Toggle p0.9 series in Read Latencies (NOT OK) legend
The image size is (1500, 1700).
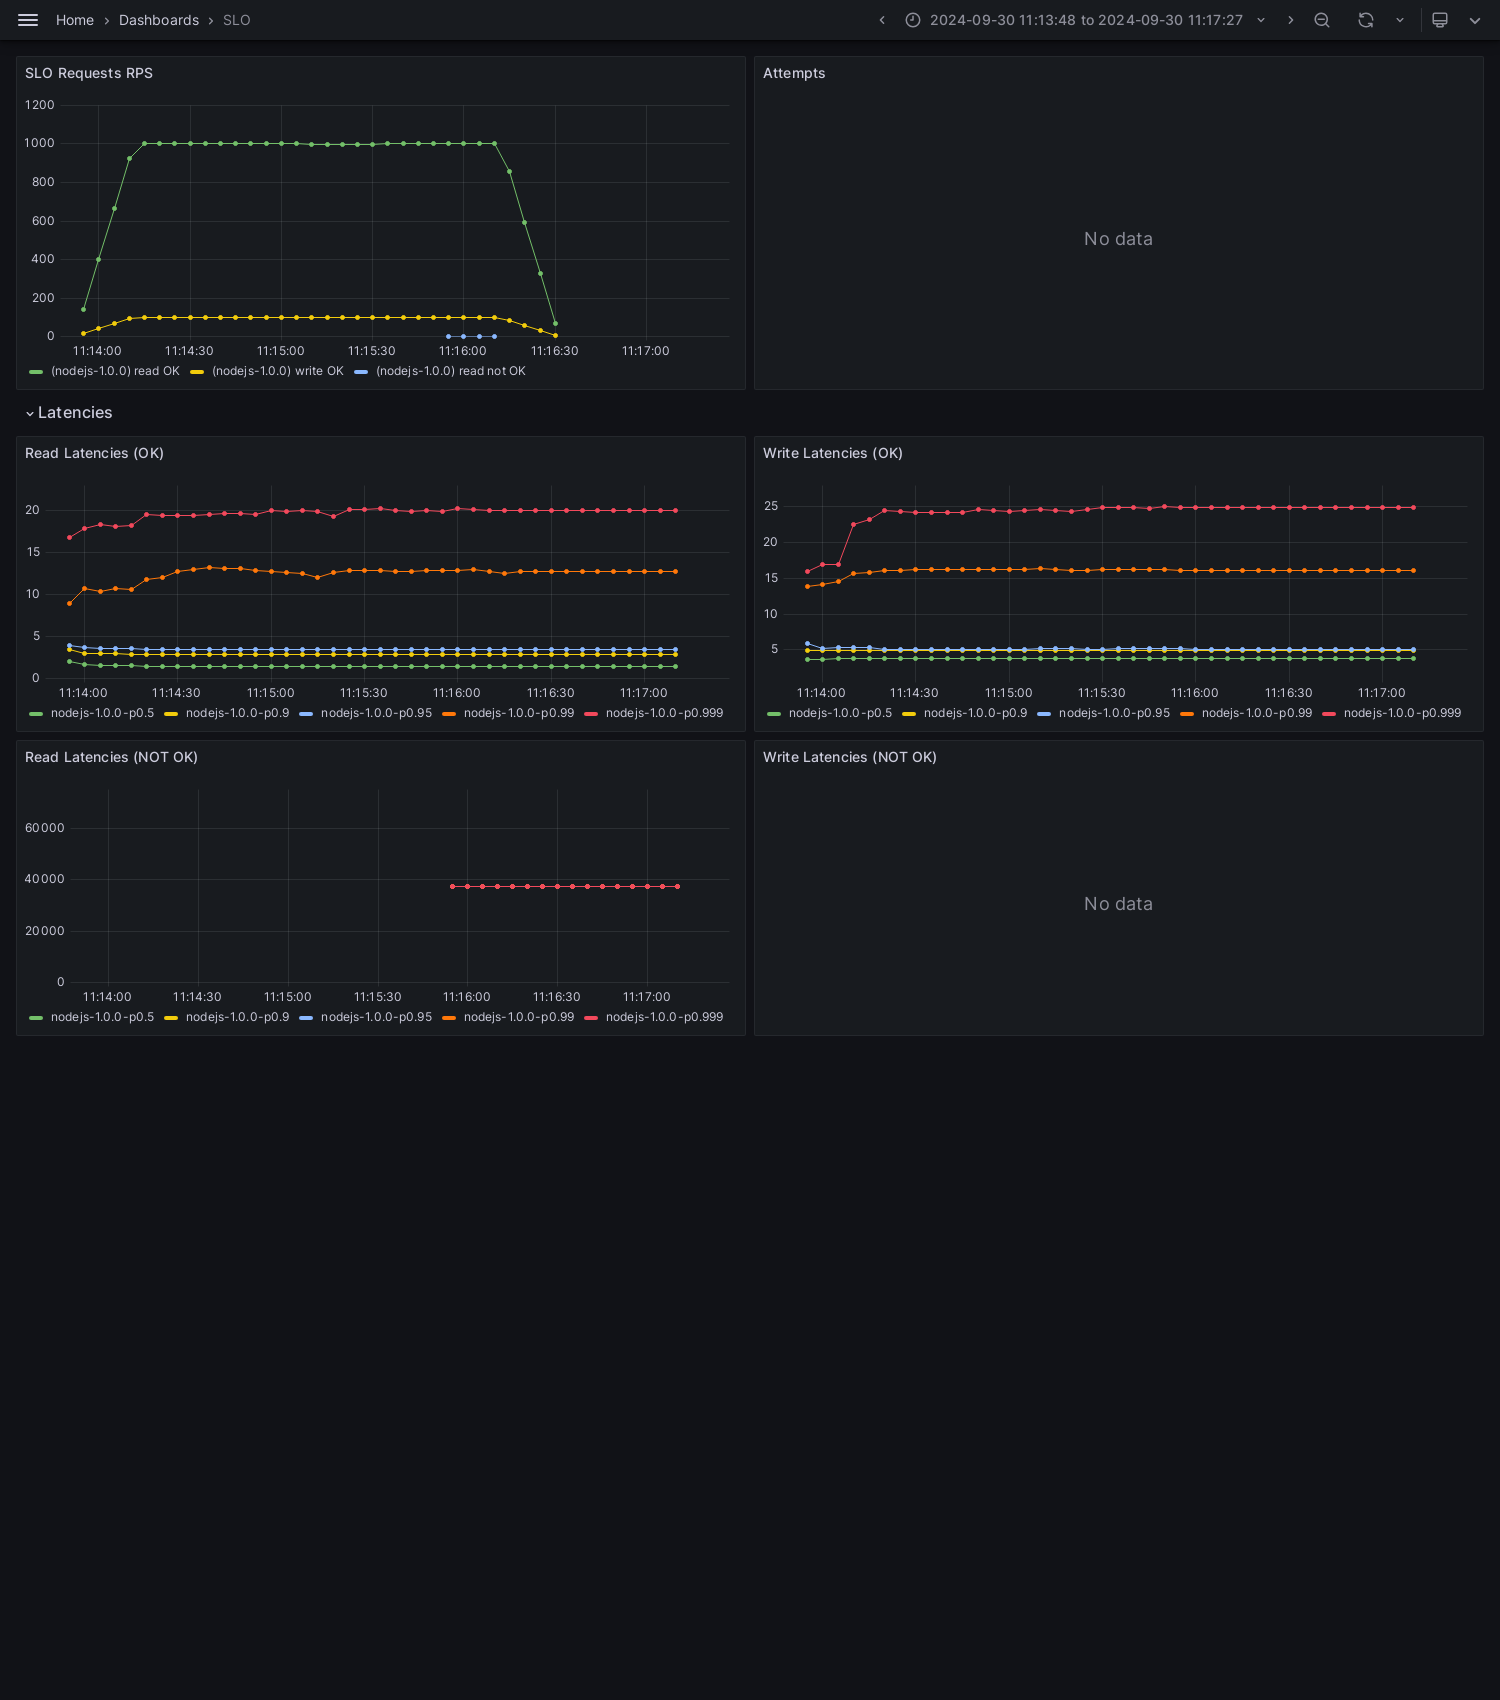237,1017
